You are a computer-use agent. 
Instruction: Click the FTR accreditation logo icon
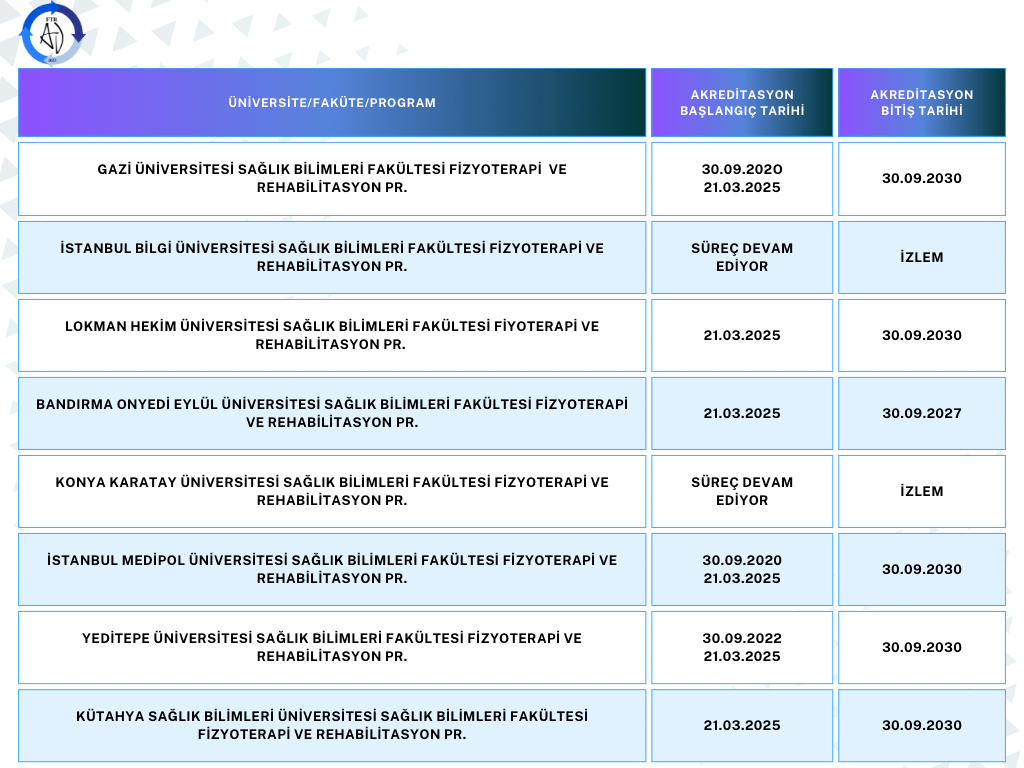53,33
